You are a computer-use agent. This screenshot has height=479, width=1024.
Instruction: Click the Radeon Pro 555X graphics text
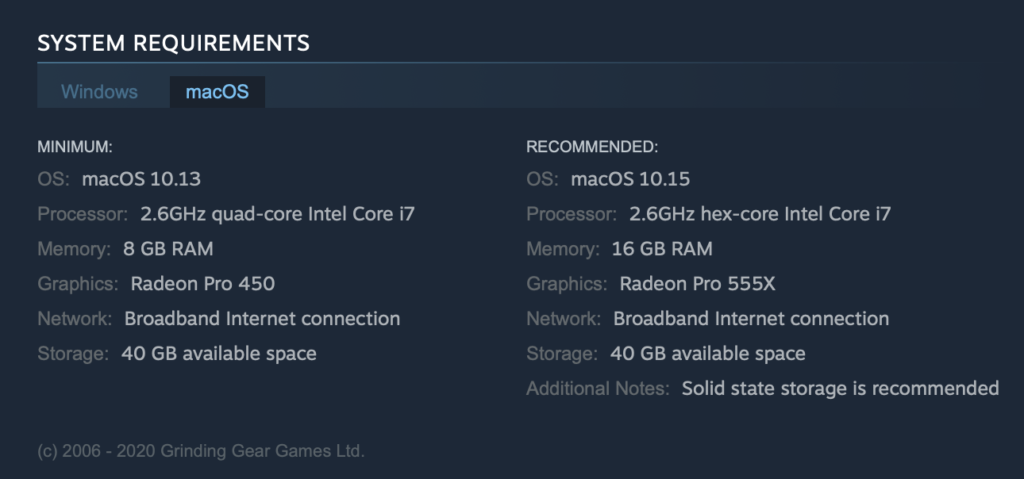(697, 284)
